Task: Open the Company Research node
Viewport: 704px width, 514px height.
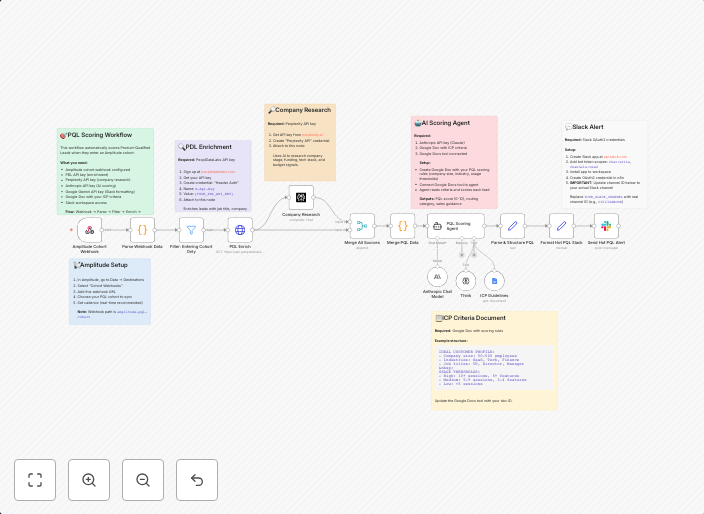Action: point(301,197)
